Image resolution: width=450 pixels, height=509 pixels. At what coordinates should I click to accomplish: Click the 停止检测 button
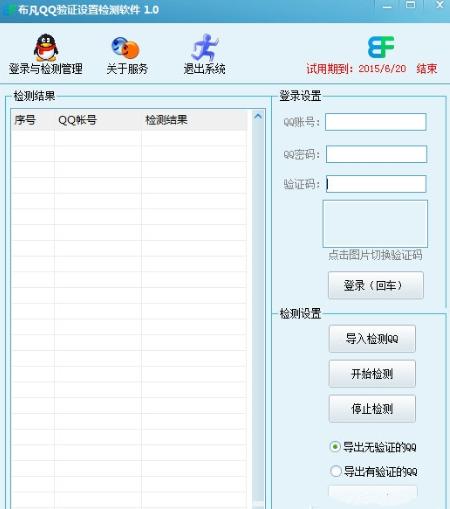[372, 409]
